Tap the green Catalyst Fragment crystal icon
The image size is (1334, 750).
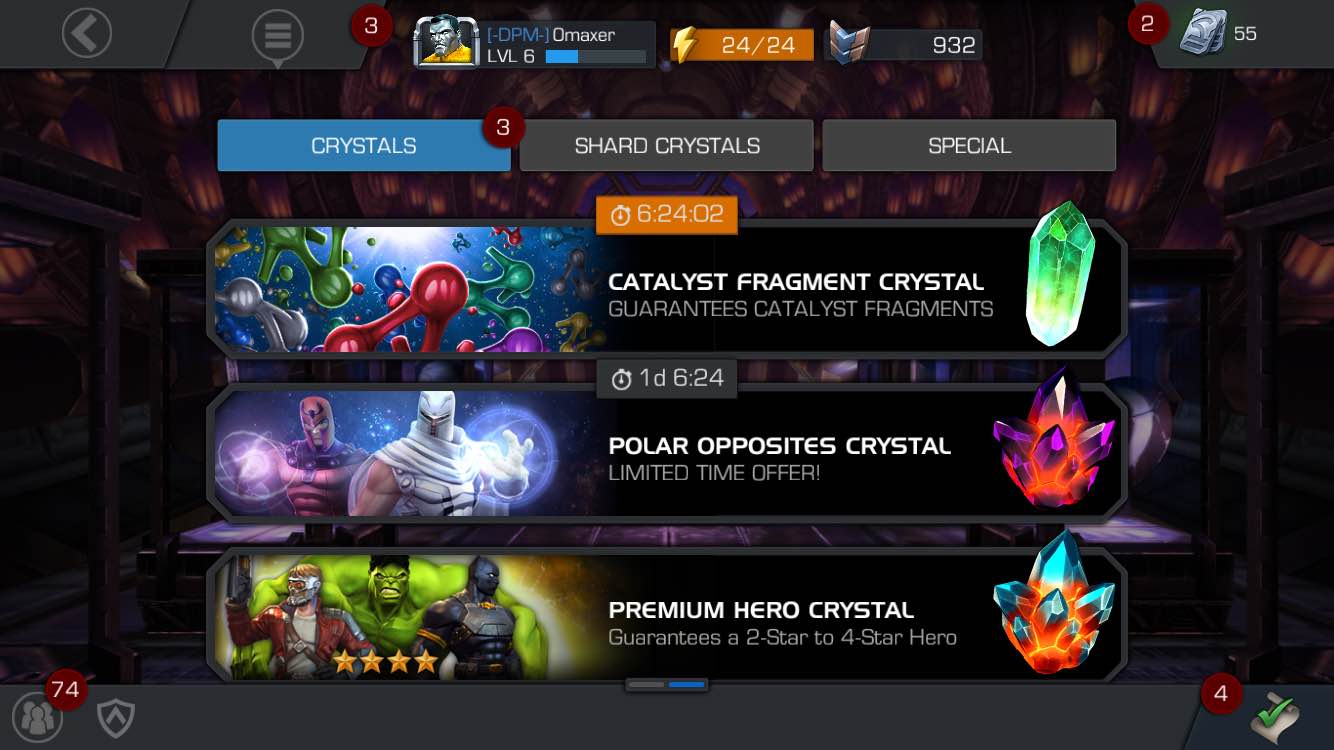1060,274
